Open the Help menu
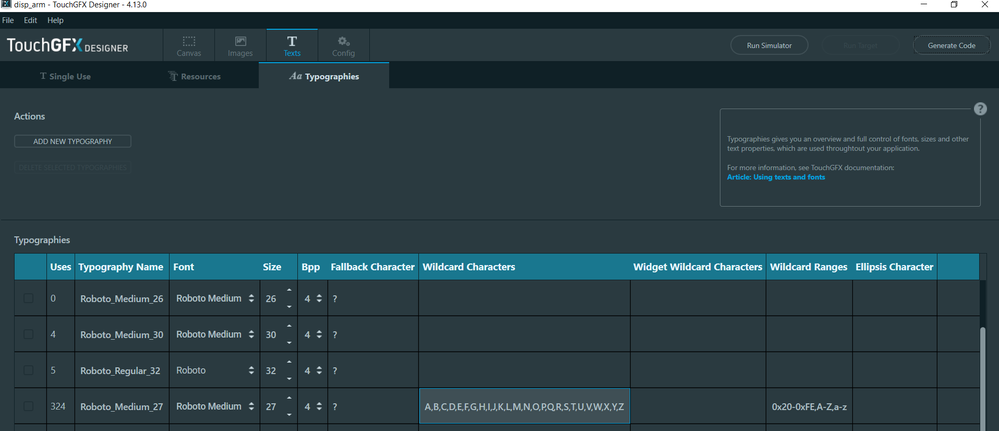Screen dimensions: 999x431 tap(55, 20)
